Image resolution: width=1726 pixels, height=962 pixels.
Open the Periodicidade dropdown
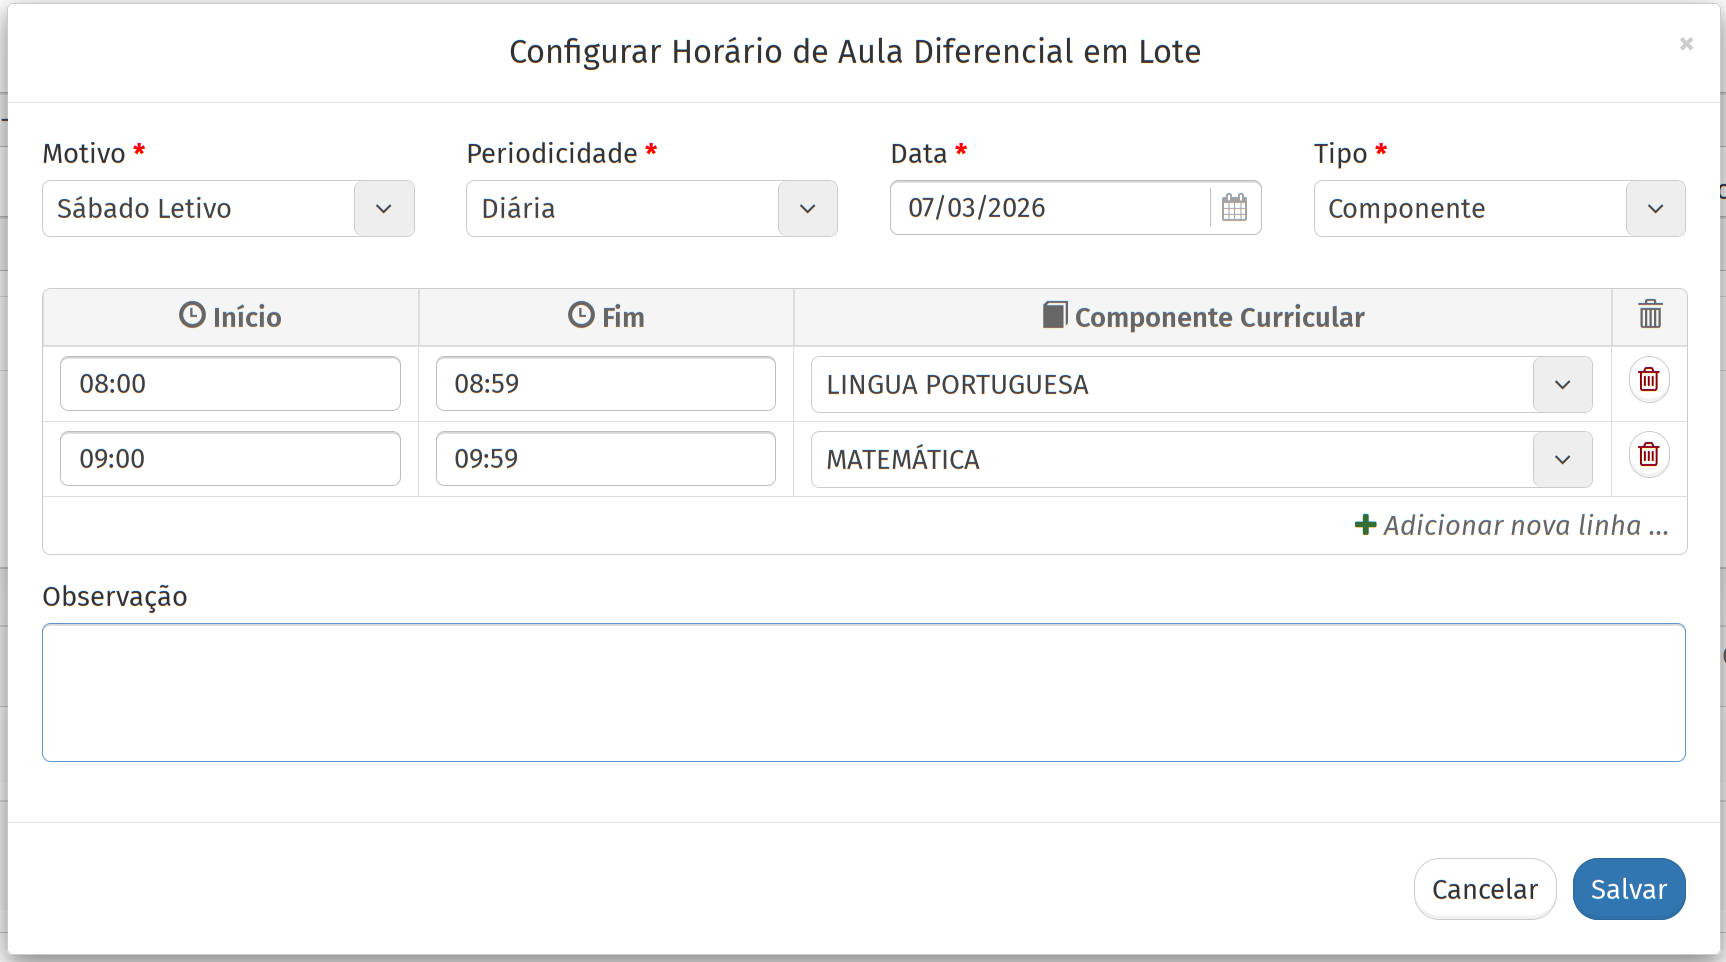tap(808, 209)
